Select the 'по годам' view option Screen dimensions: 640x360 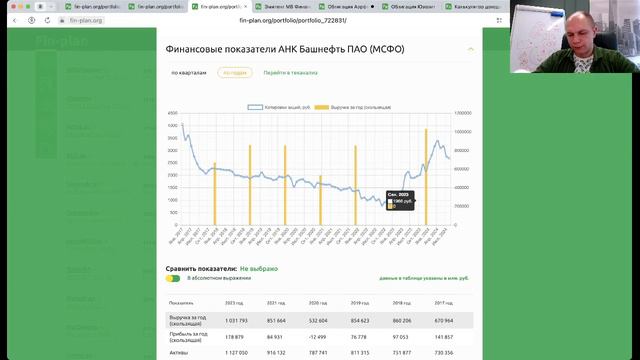tap(235, 73)
